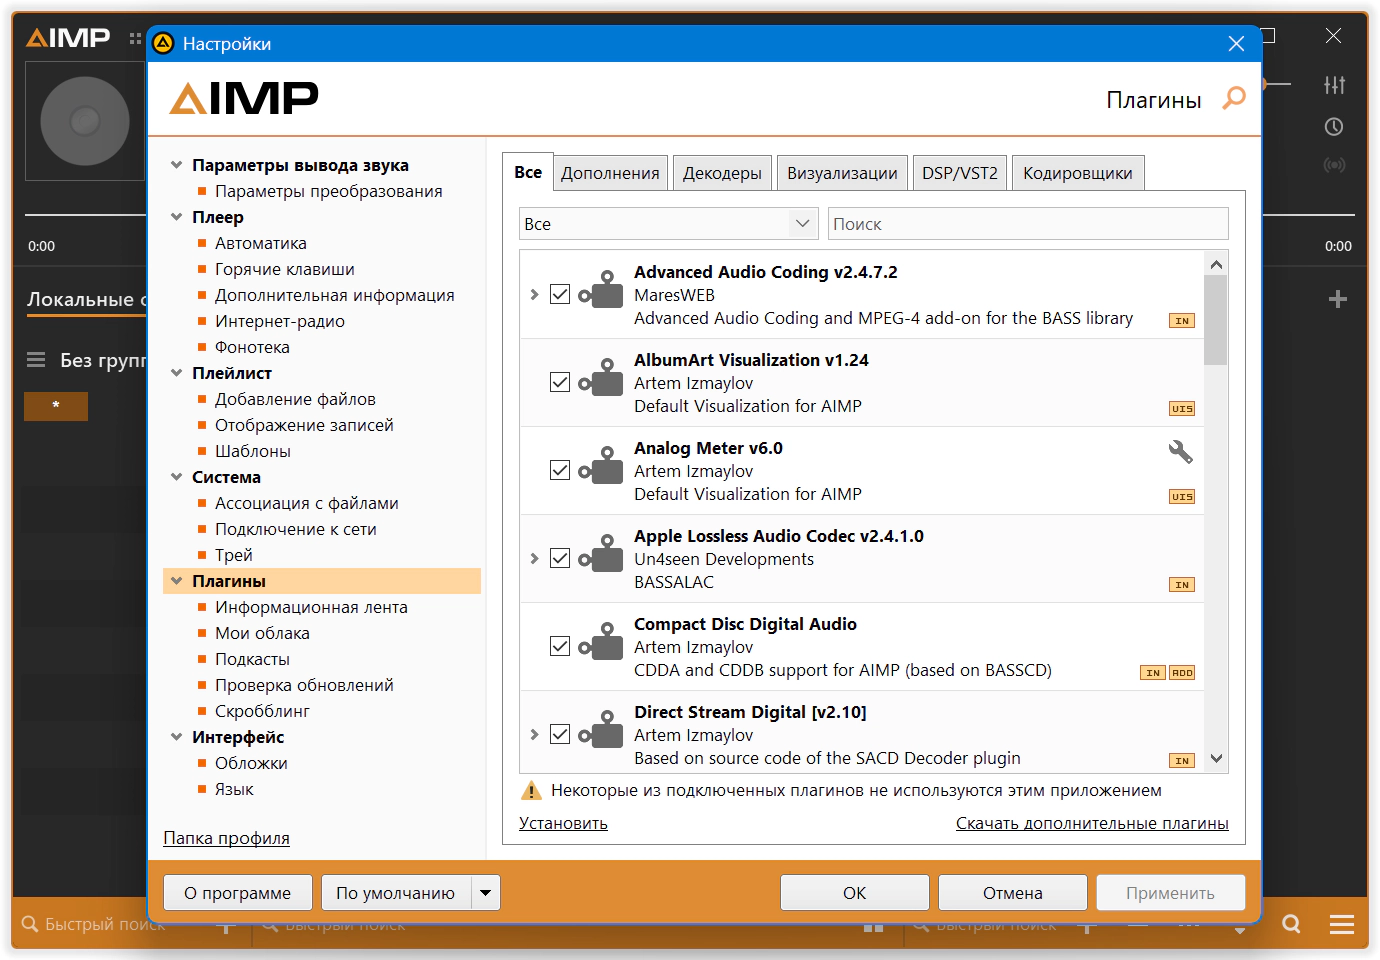
Task: Toggle the Direct Stream Digital plugin checkbox
Action: click(560, 734)
